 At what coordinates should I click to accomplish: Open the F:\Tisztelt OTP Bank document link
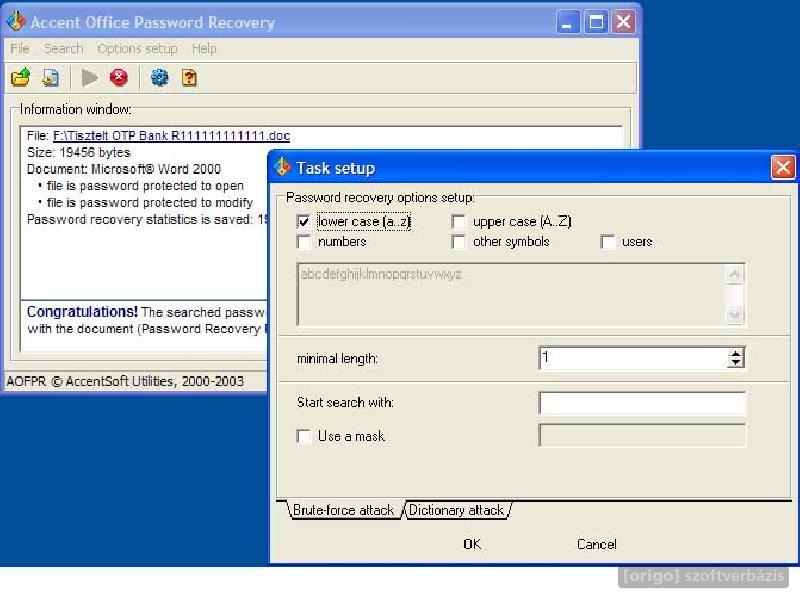coord(171,136)
